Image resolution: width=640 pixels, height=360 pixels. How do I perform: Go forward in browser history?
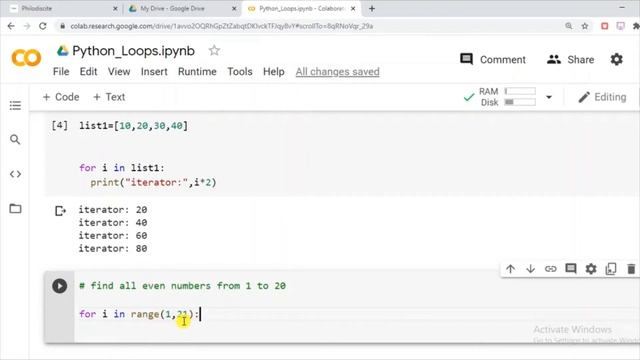(x=27, y=26)
